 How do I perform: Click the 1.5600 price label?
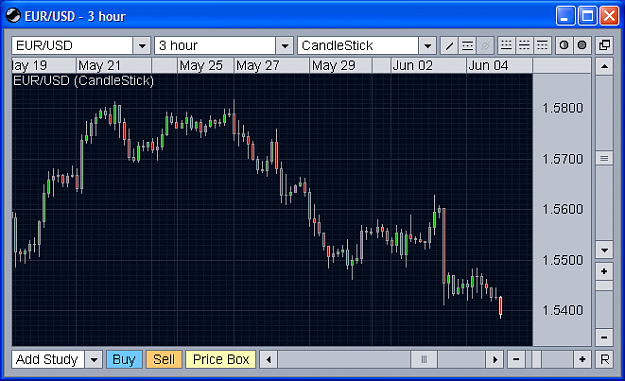[x=562, y=209]
